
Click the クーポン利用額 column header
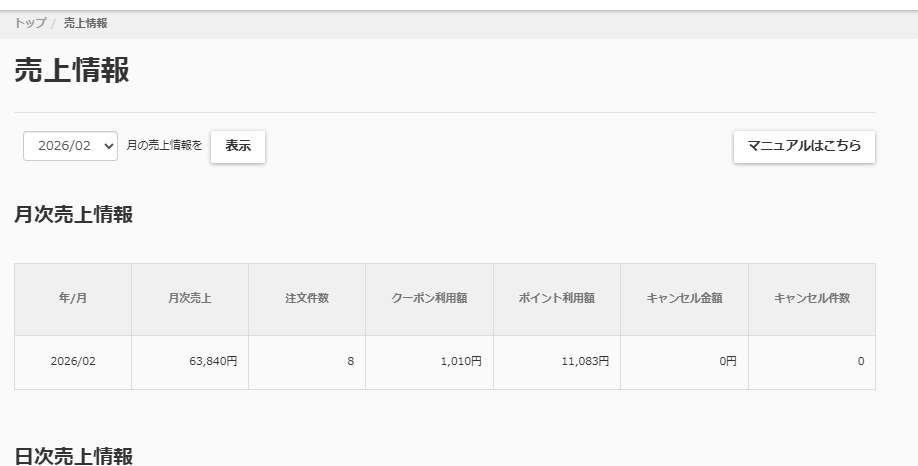point(429,299)
